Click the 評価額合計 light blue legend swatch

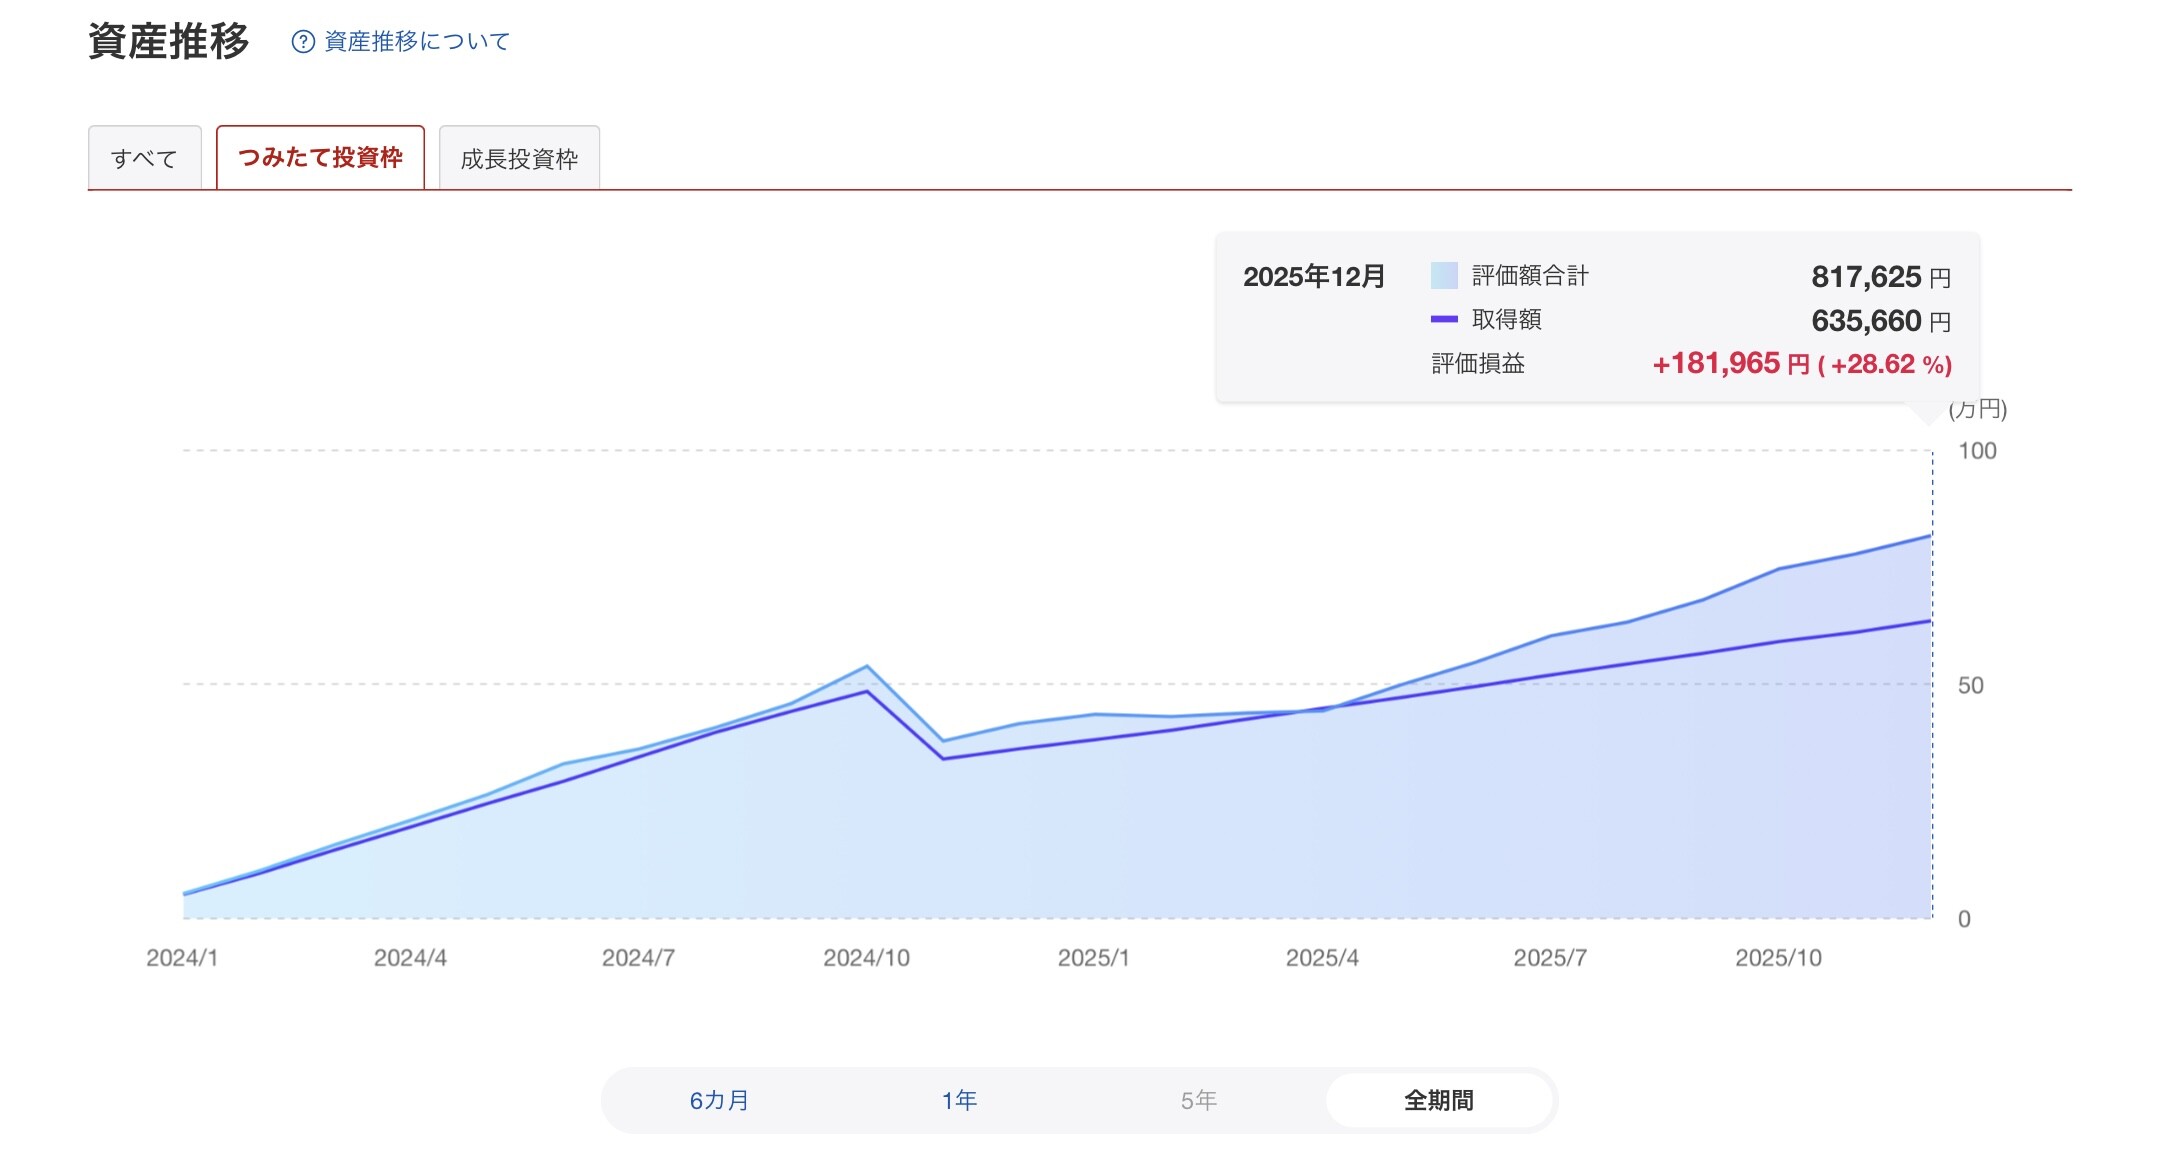[1444, 276]
